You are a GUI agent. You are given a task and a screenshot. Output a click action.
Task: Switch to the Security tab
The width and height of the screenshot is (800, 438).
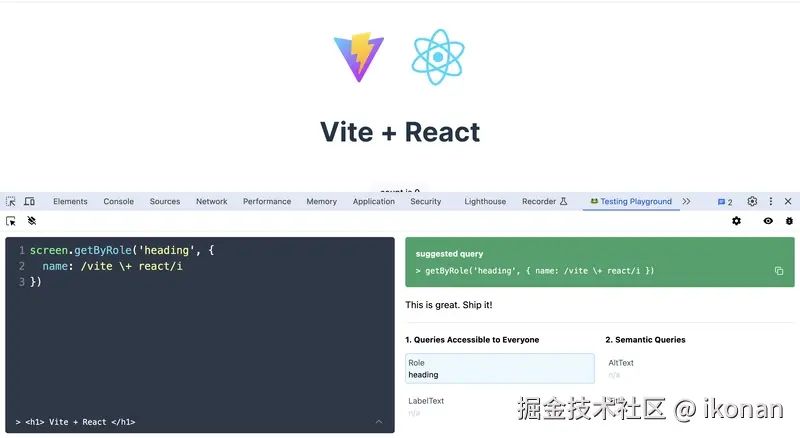426,202
